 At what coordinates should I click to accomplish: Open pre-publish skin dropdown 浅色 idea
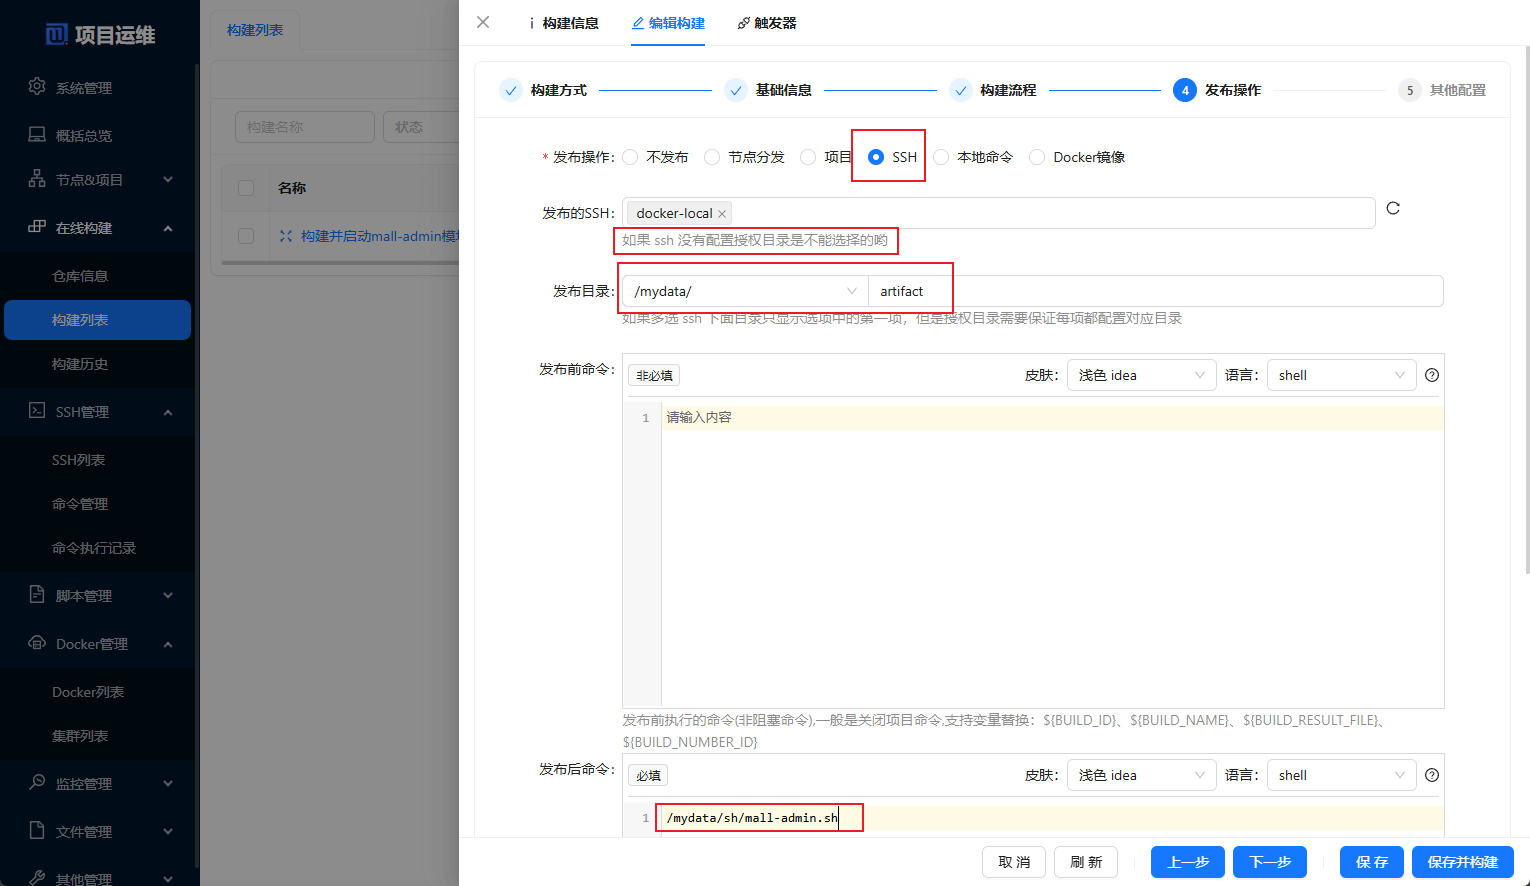coord(1141,375)
